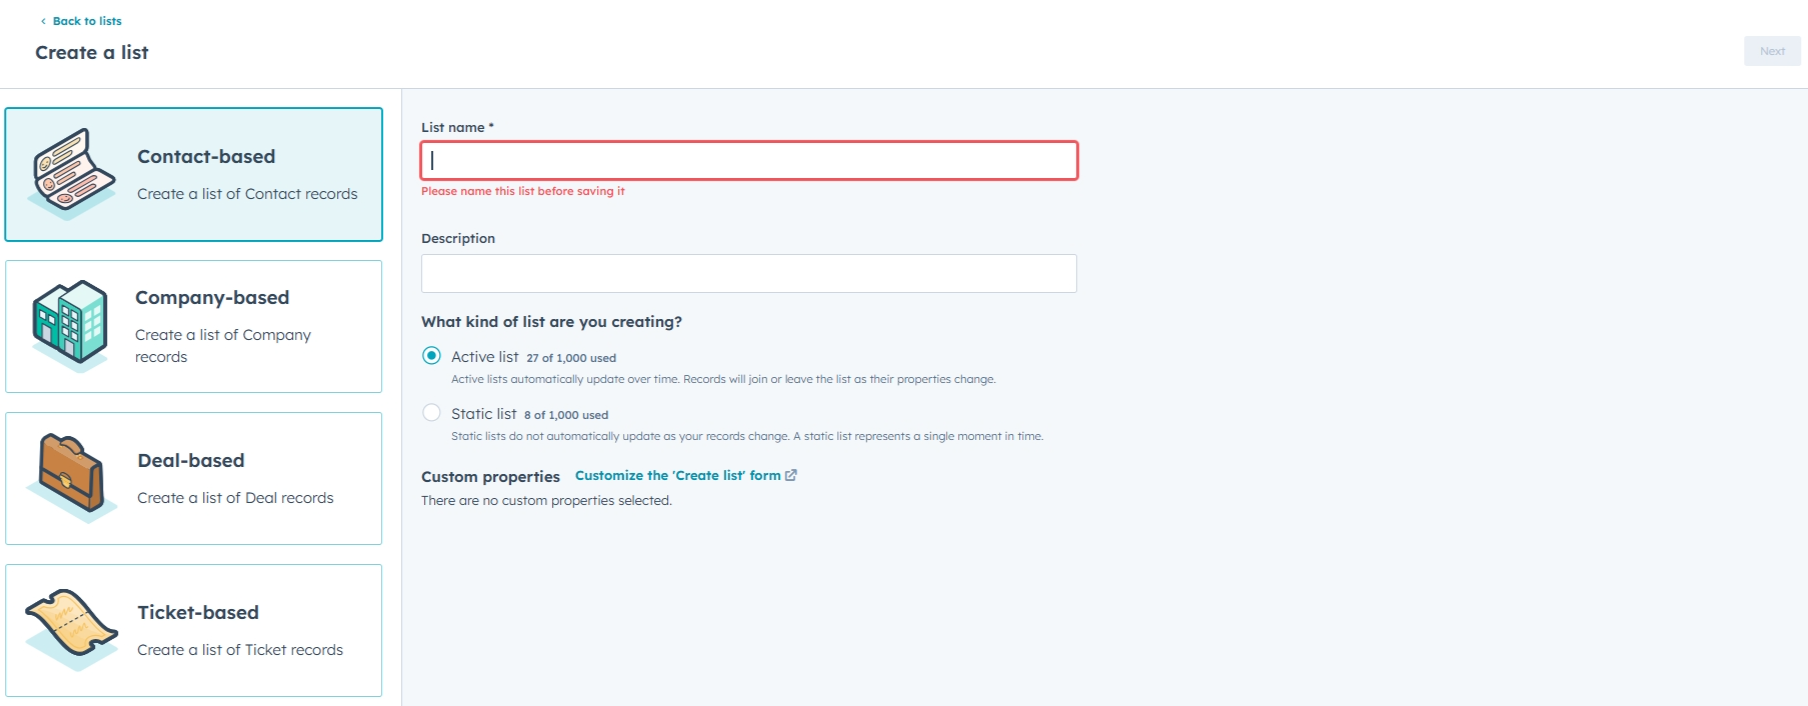The image size is (1808, 706).
Task: Click the Ticket-based ticket icon
Action: (72, 630)
